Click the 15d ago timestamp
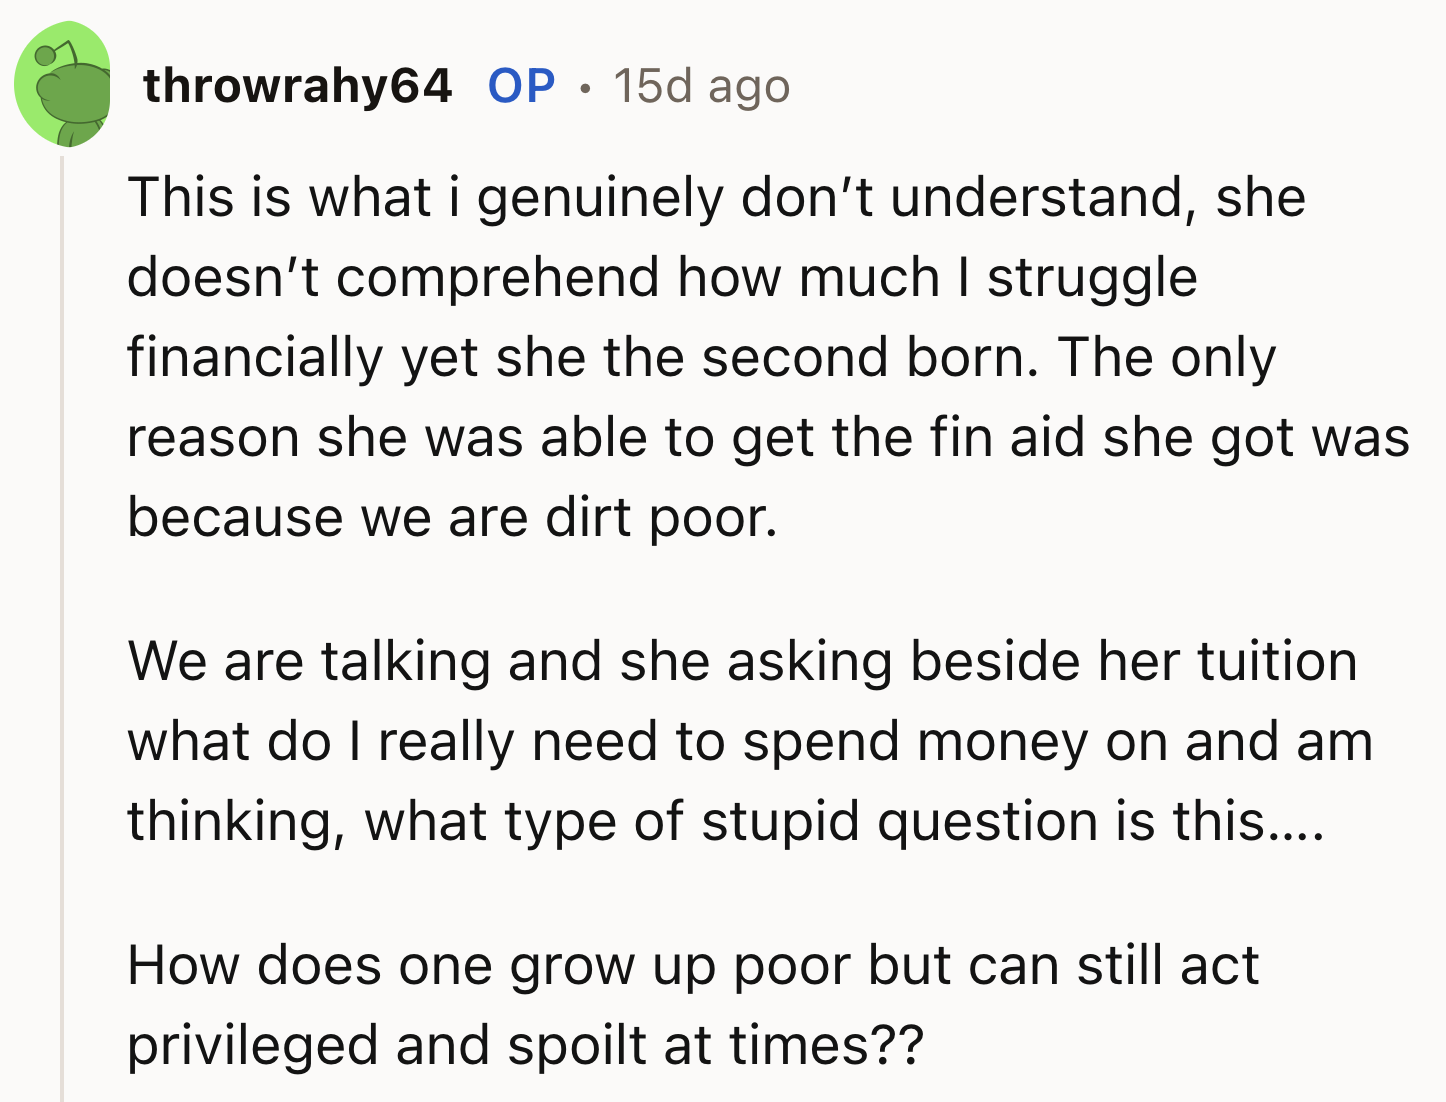 click(x=699, y=86)
